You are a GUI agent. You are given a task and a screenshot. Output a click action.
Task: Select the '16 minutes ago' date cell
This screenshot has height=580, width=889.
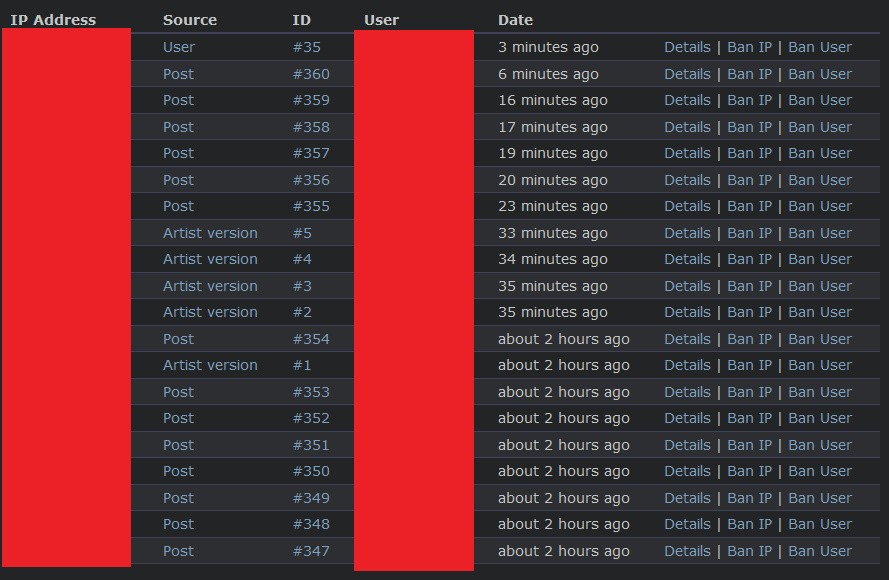[552, 100]
